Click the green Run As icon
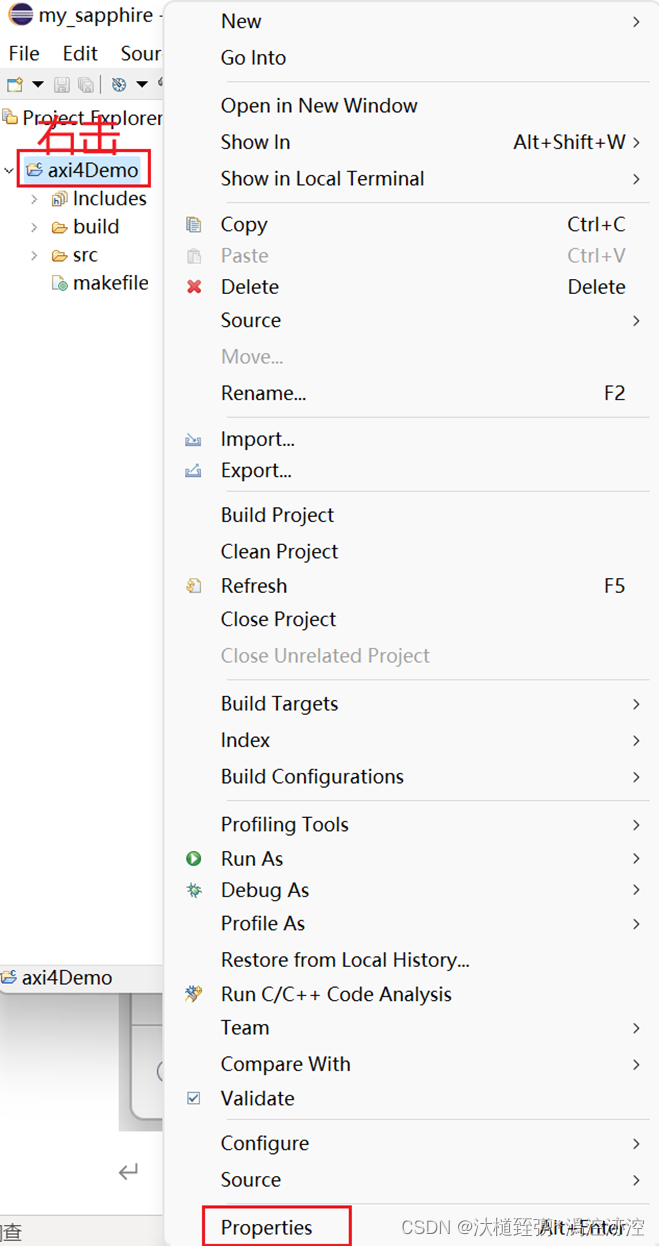The image size is (659, 1246). 194,859
